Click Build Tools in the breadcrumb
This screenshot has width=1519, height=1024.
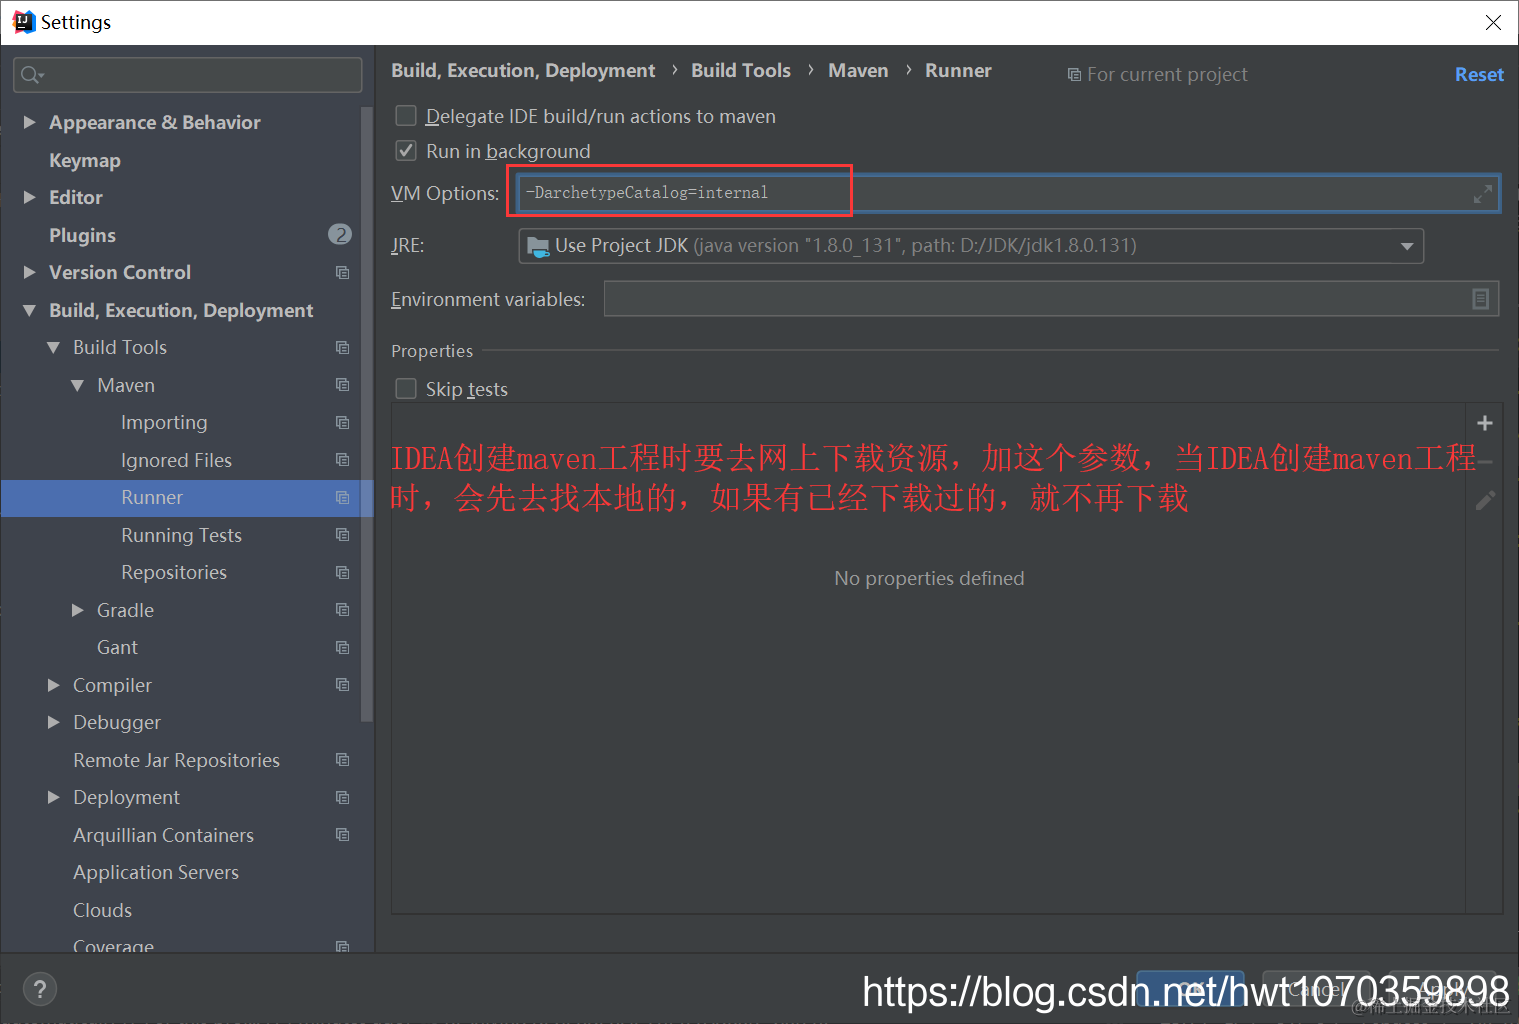point(741,71)
